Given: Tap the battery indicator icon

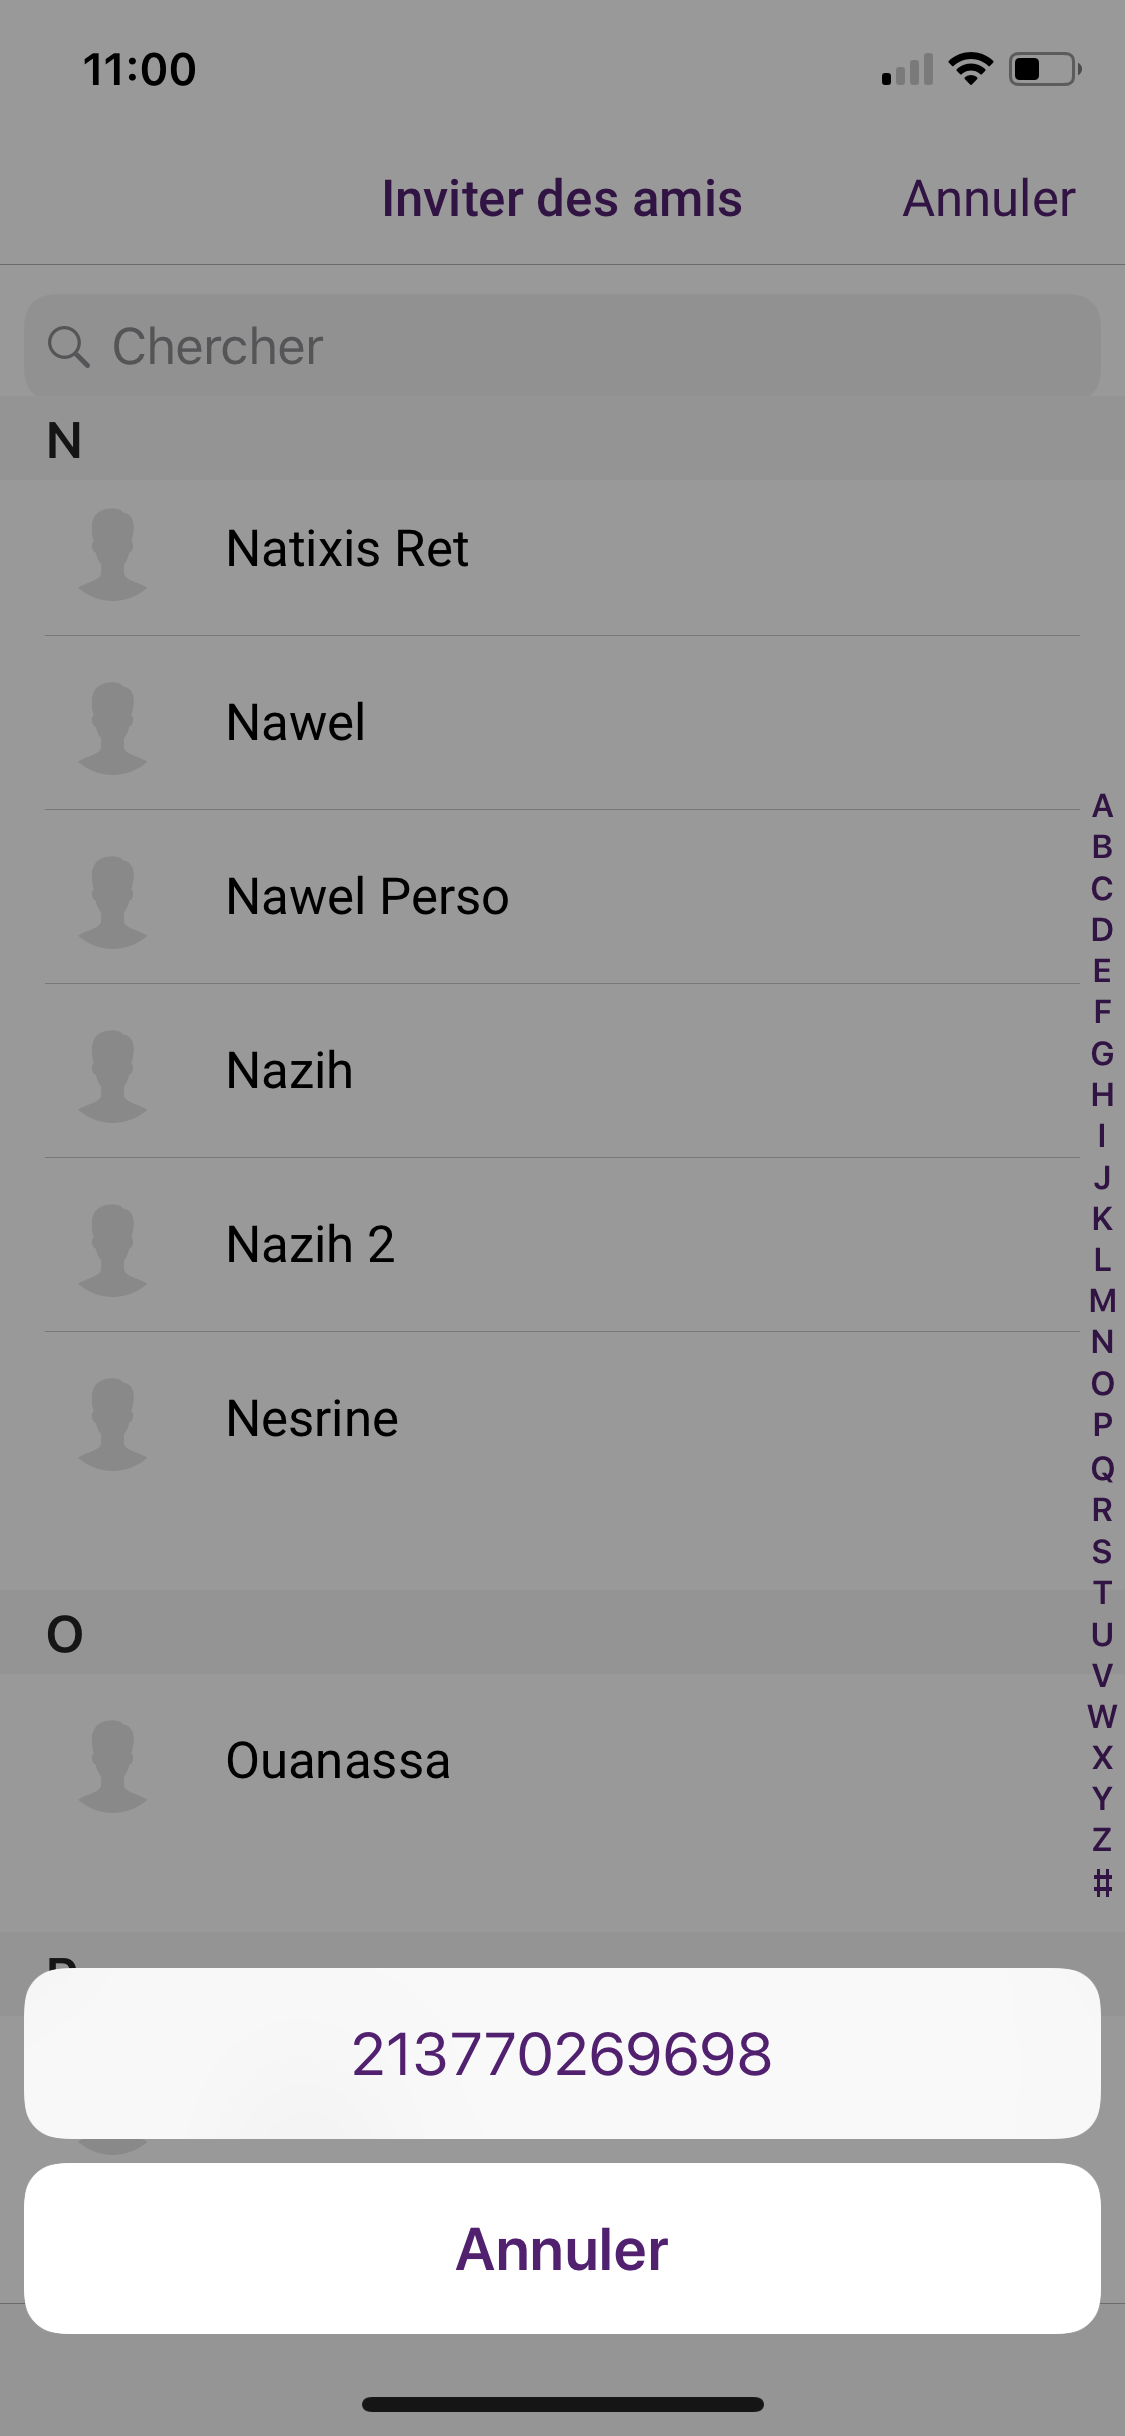Looking at the screenshot, I should point(1044,69).
